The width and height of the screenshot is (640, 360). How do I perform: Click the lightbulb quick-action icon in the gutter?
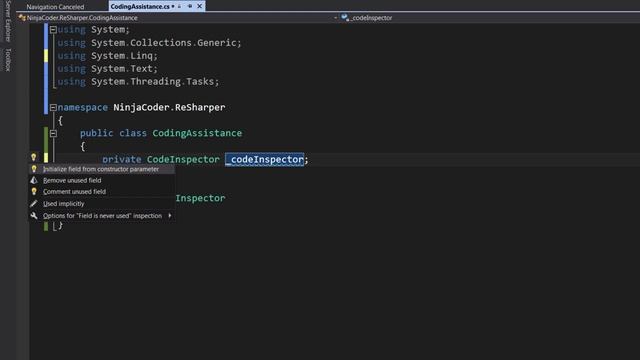33,157
